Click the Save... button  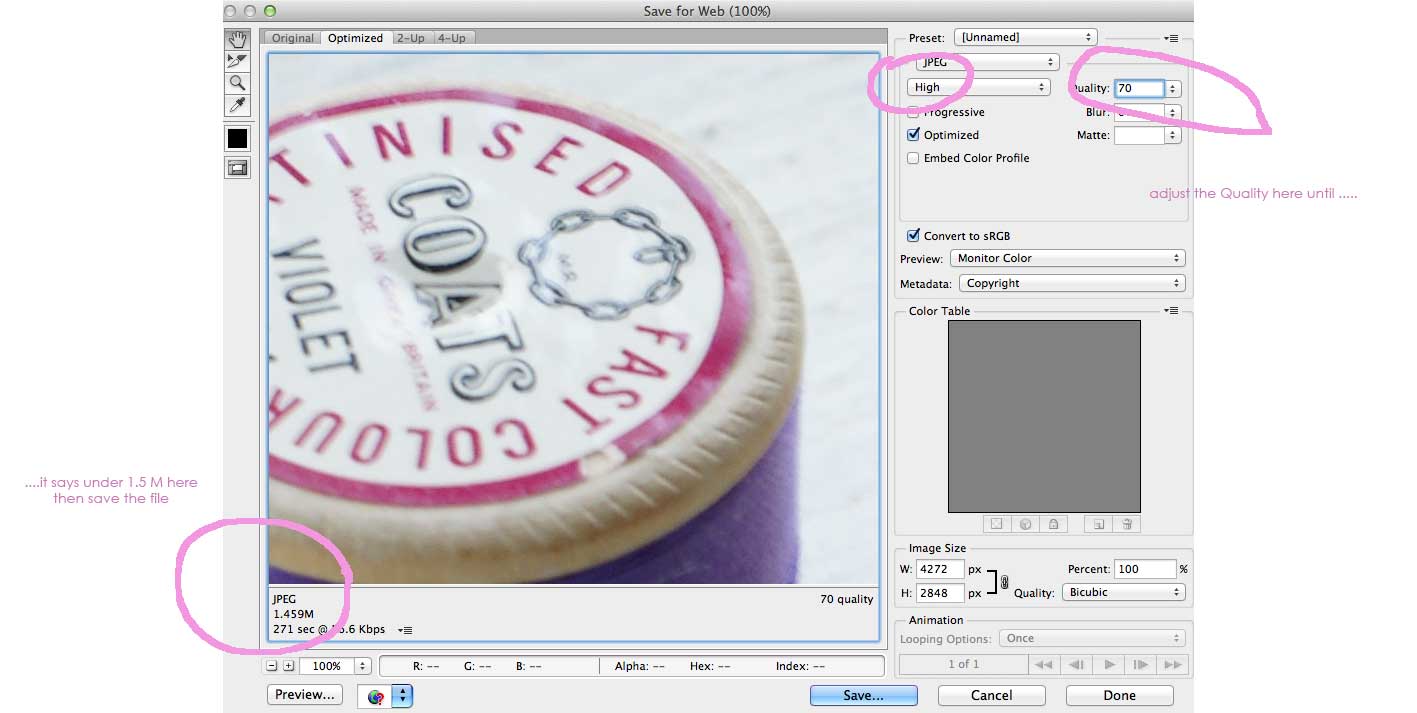[863, 695]
